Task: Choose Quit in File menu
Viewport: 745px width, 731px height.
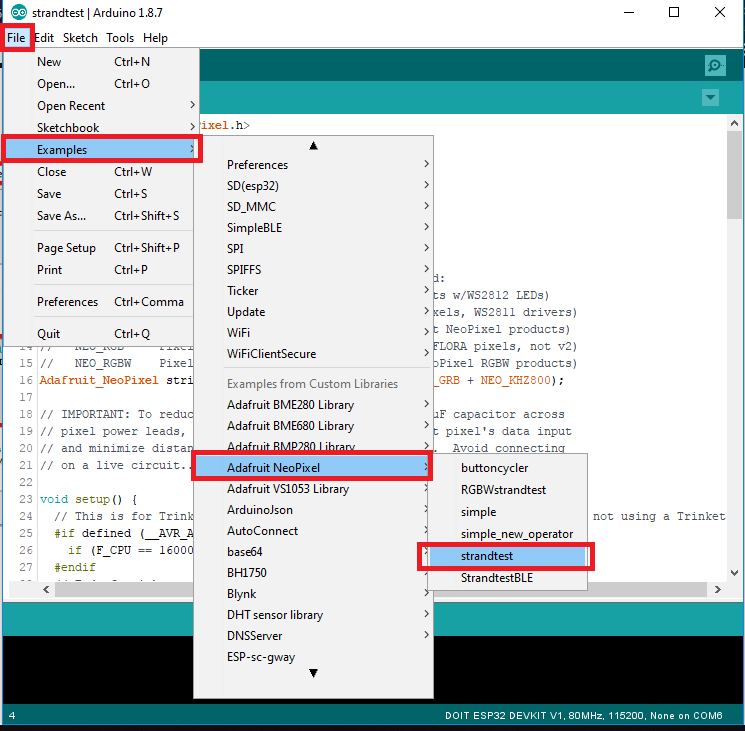Action: point(98,333)
